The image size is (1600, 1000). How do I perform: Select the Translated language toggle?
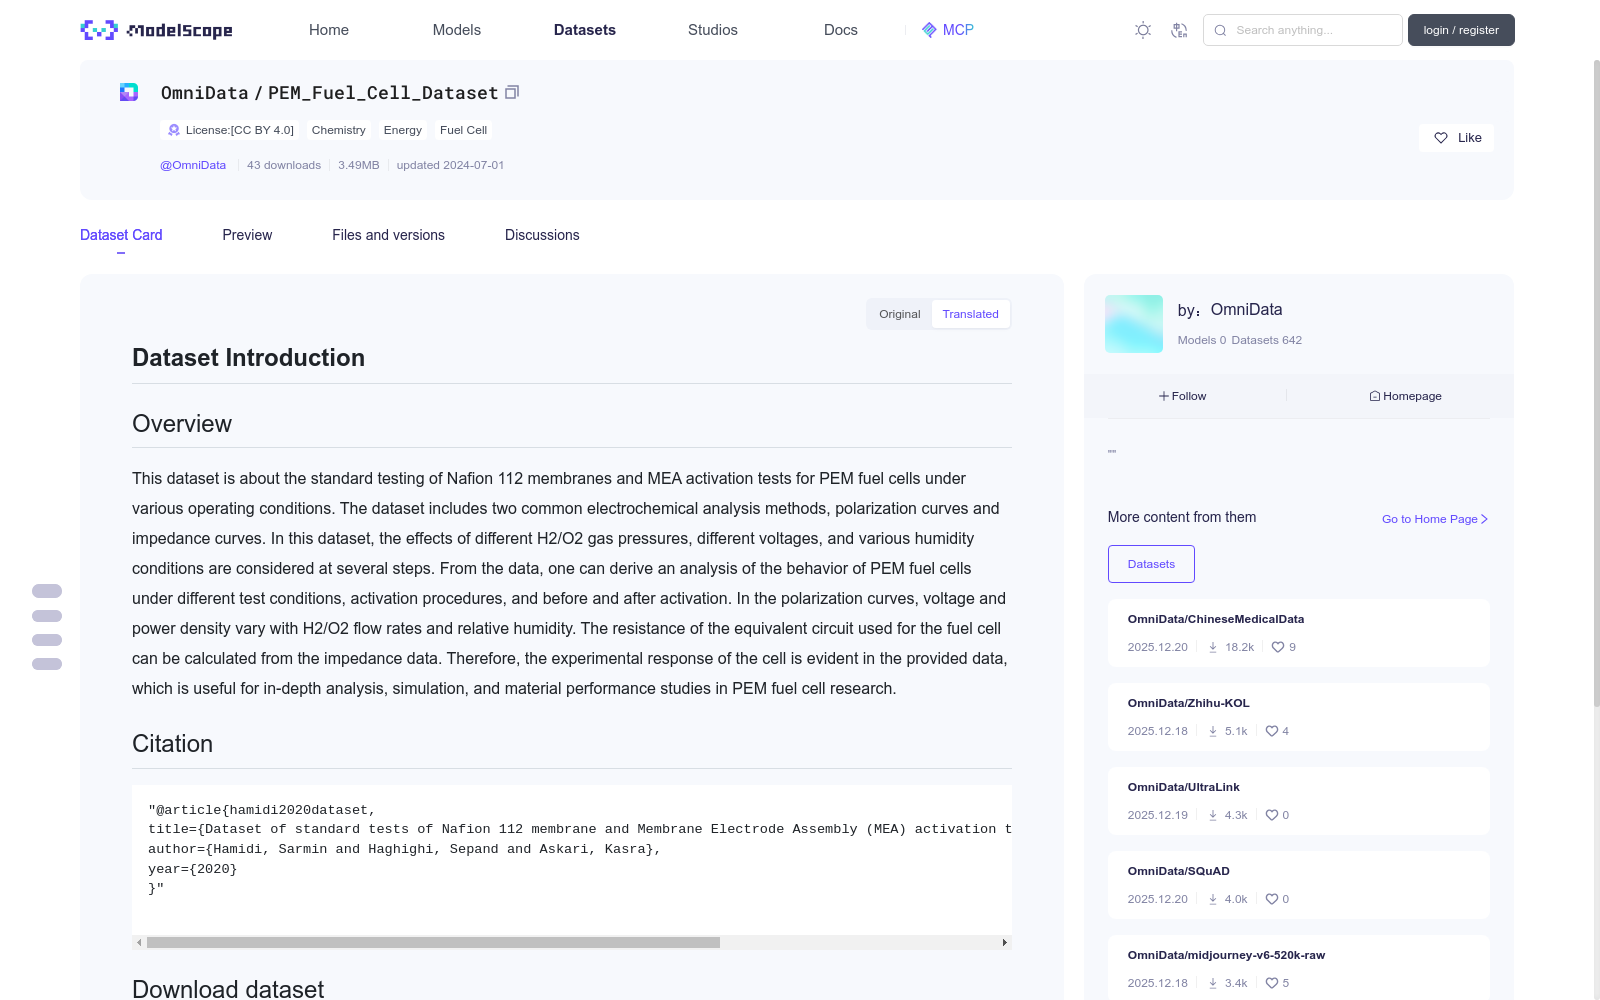(970, 314)
